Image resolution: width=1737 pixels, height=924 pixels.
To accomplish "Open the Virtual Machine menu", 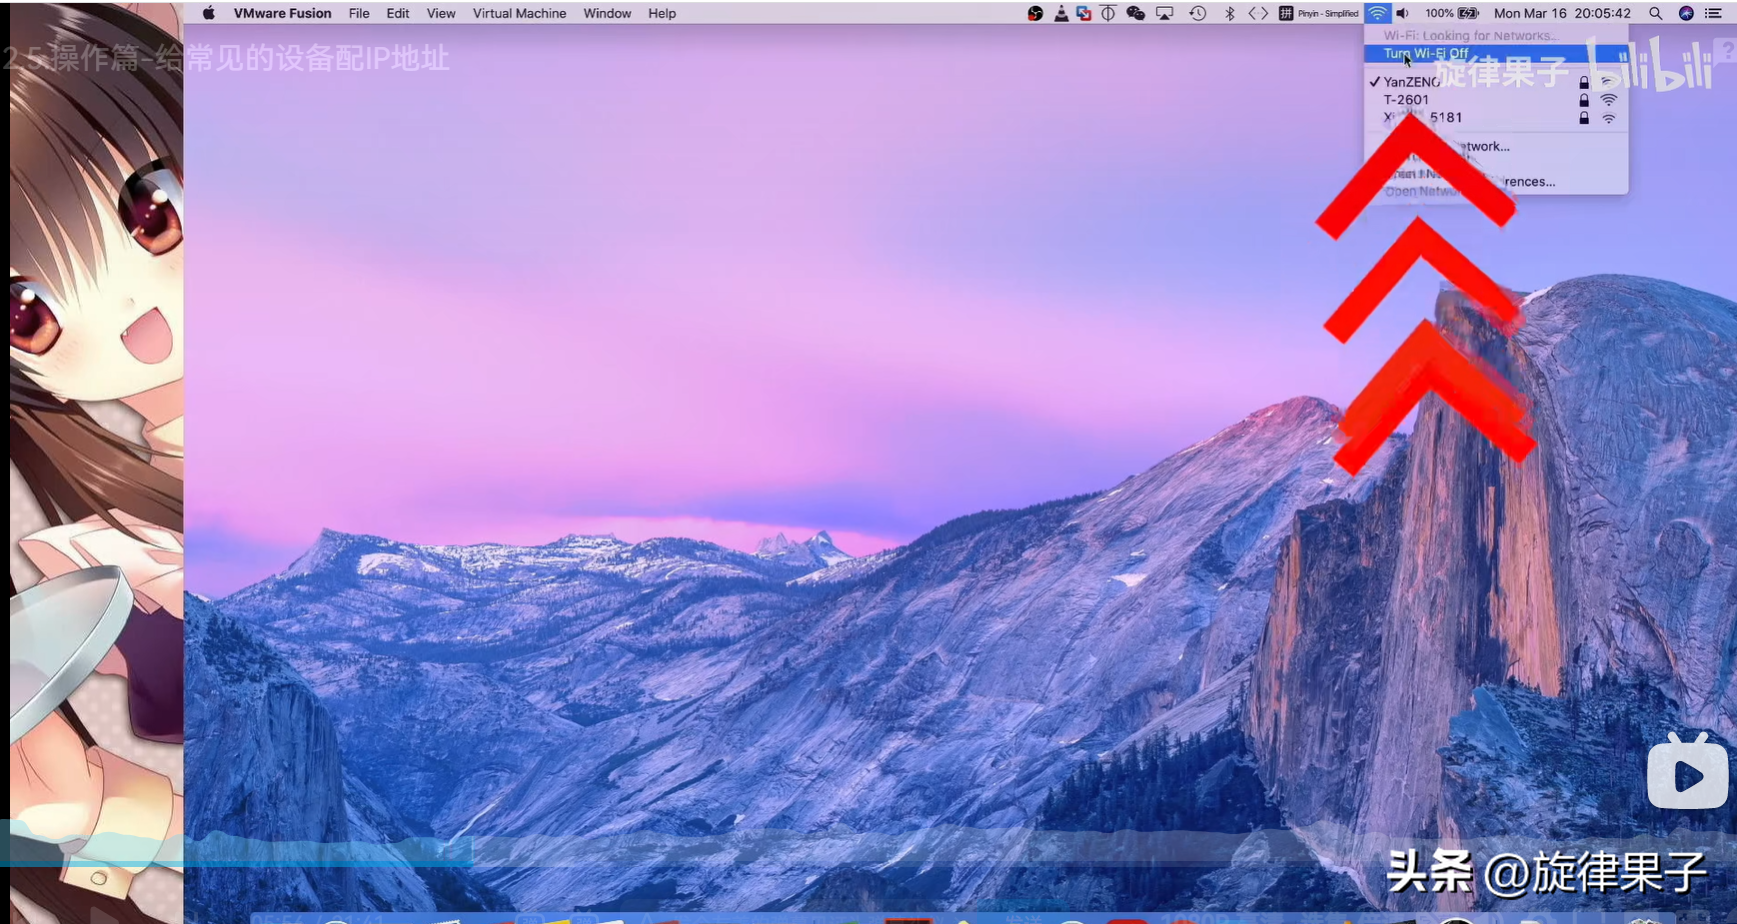I will coord(519,13).
